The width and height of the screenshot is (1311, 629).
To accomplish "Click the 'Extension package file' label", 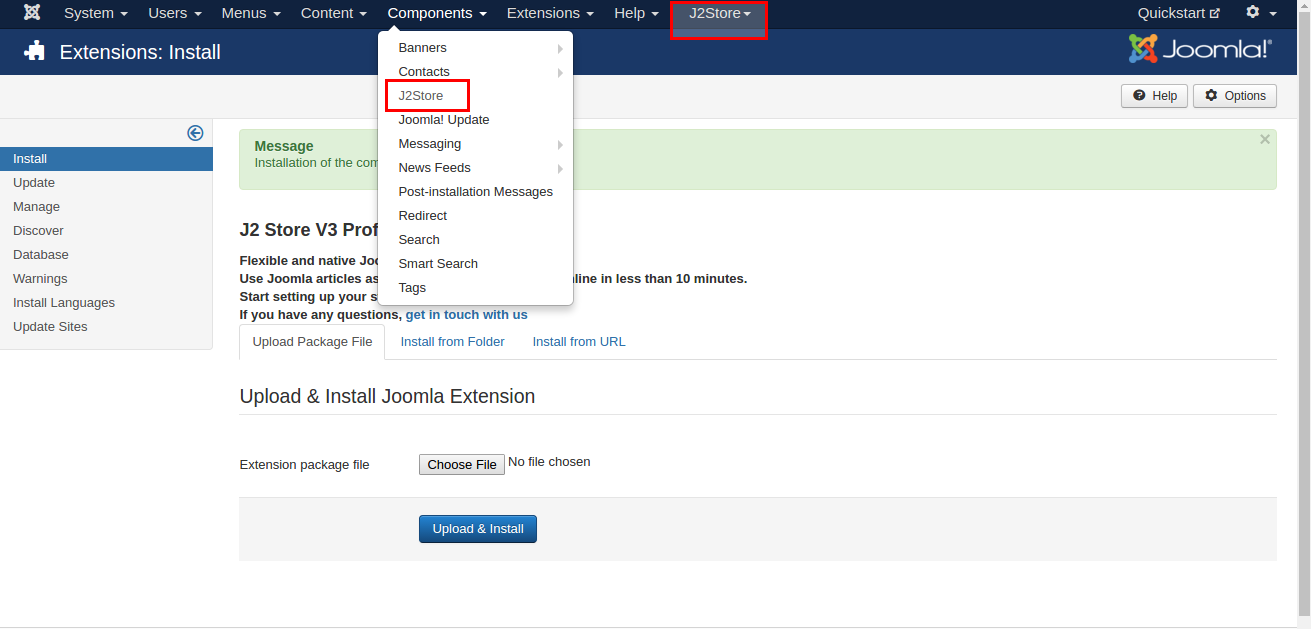I will (304, 465).
